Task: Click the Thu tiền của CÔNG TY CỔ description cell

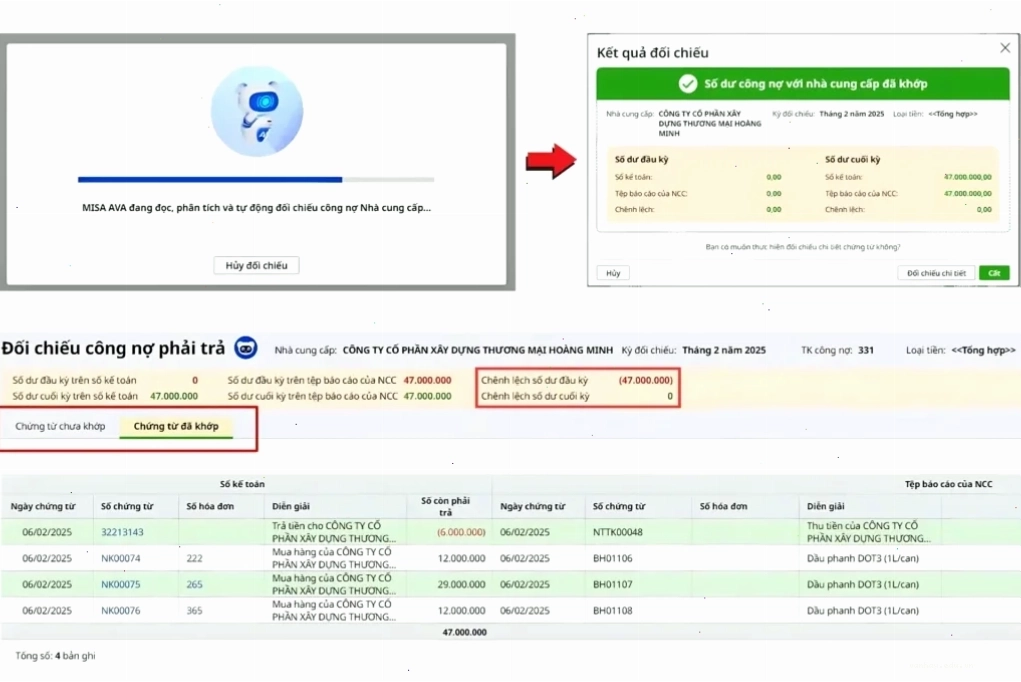Action: click(x=869, y=532)
